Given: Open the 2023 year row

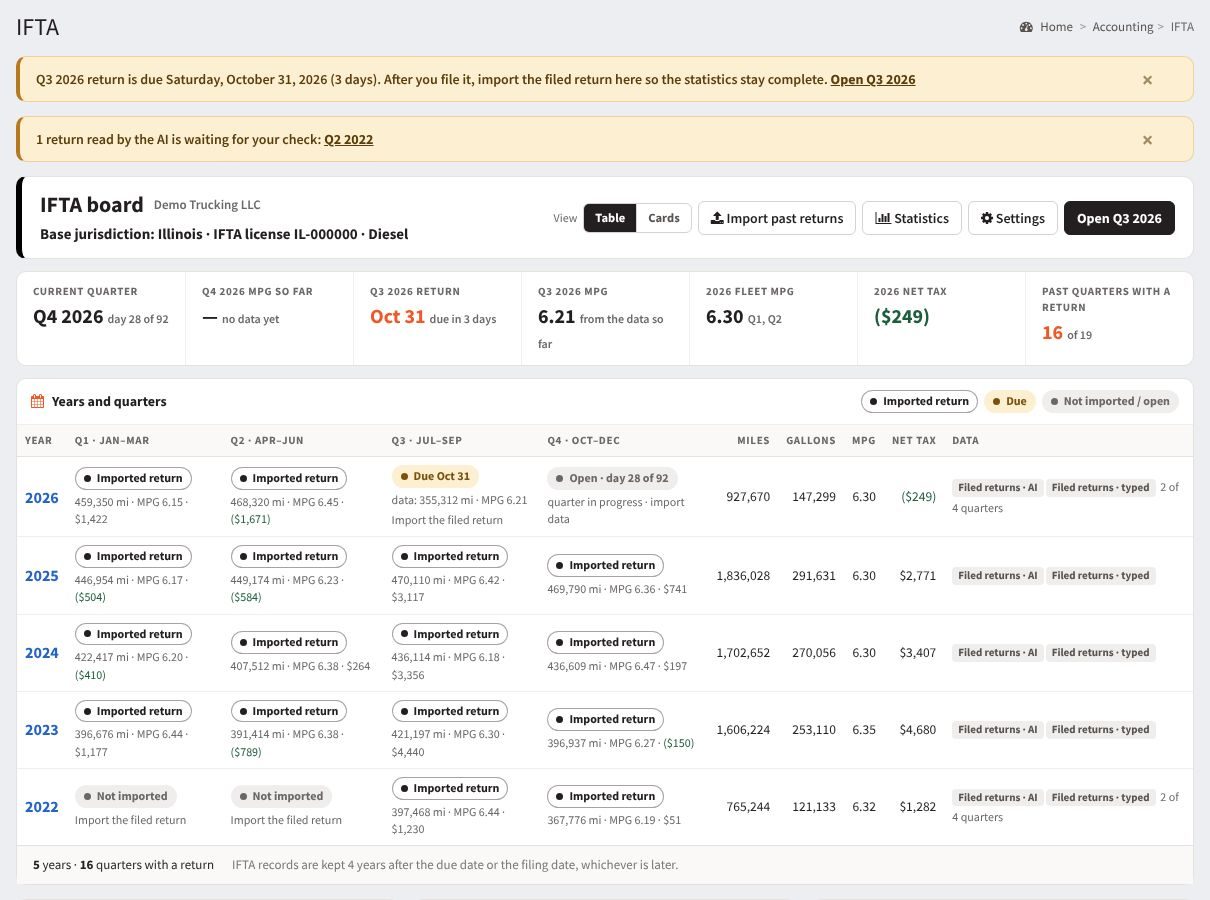Looking at the screenshot, I should [42, 730].
